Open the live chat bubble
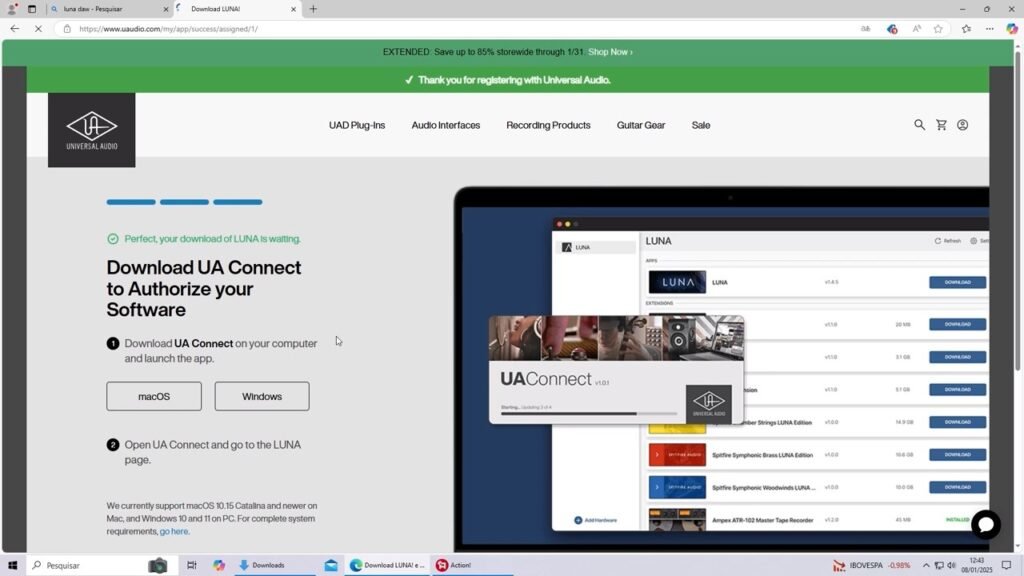 [985, 524]
